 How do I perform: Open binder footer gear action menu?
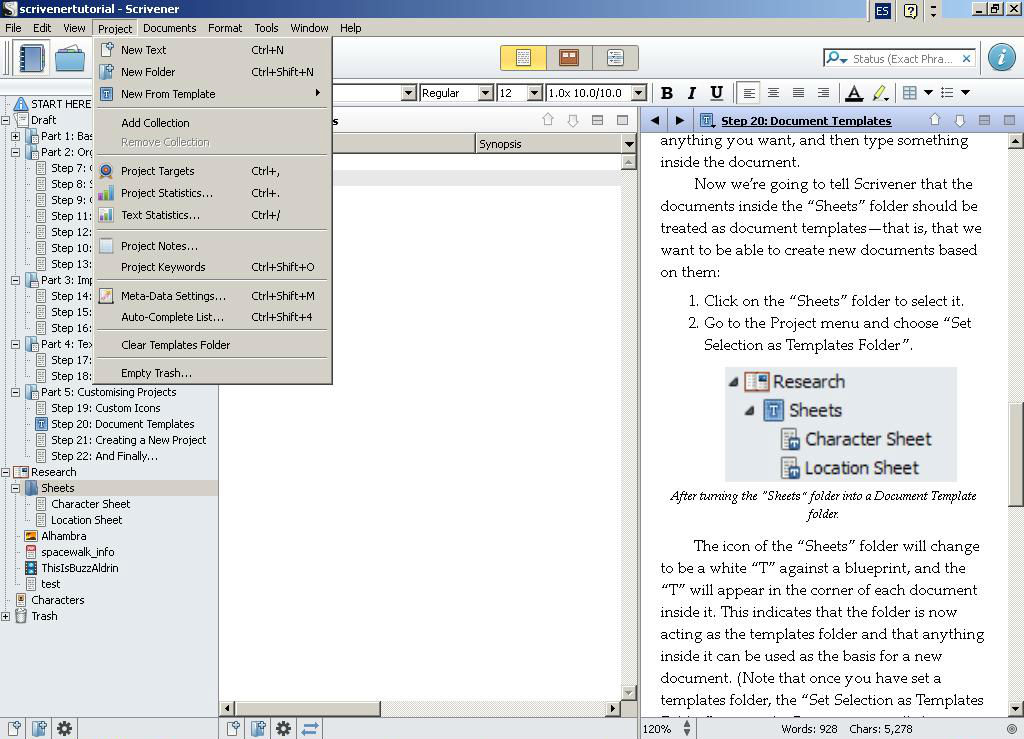coord(64,729)
